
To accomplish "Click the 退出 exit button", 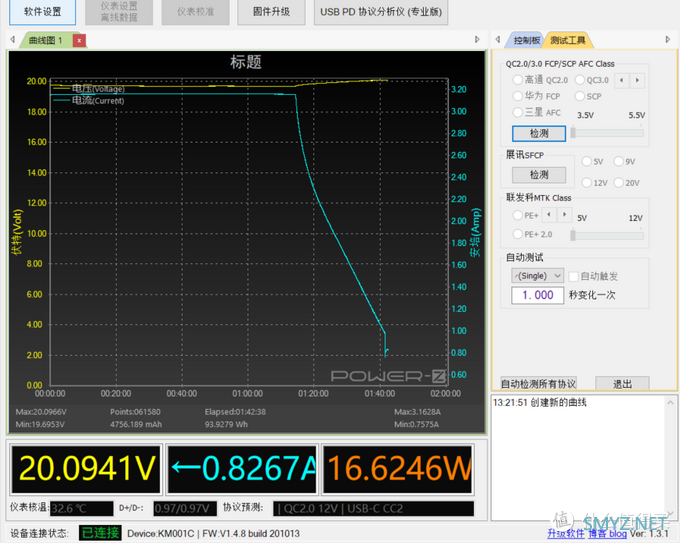I will tap(622, 384).
